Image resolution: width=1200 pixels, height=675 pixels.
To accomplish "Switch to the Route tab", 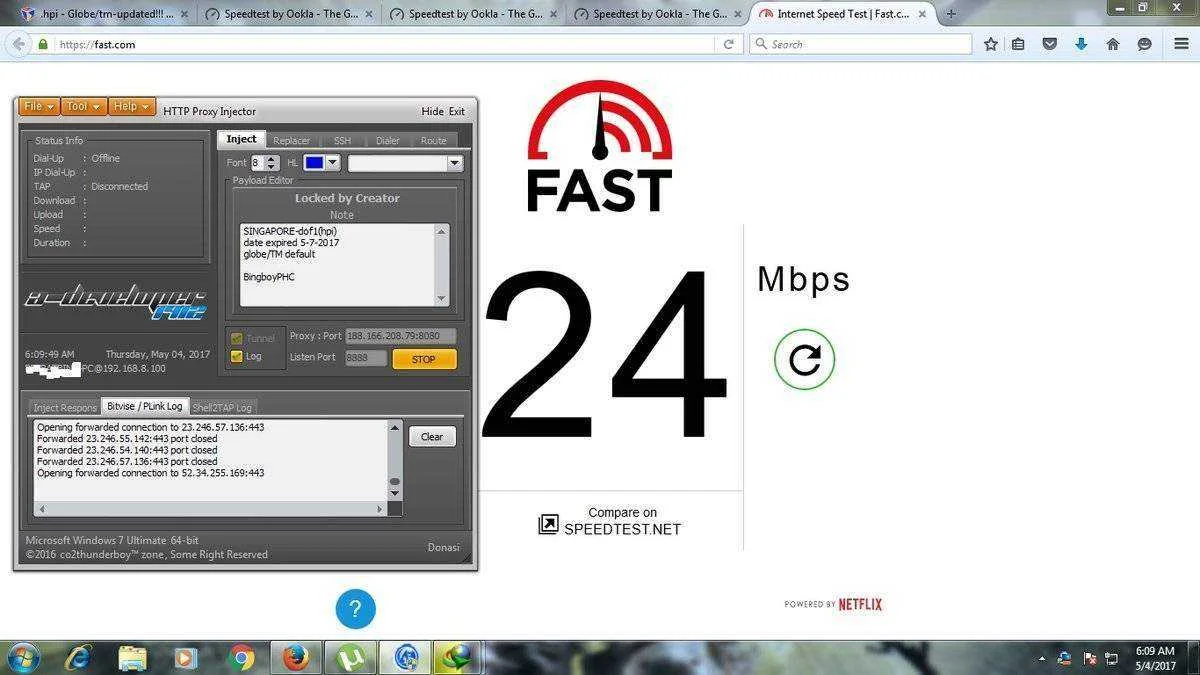I will click(433, 140).
